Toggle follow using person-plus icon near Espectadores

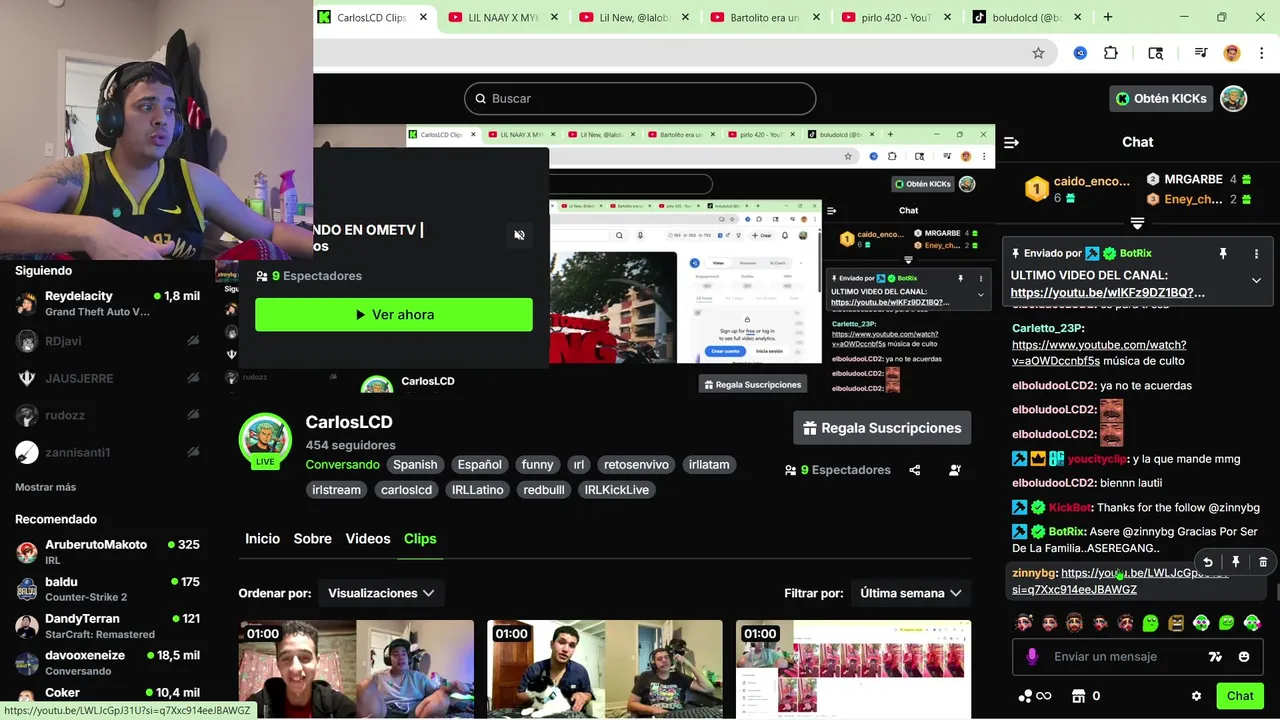[x=955, y=470]
